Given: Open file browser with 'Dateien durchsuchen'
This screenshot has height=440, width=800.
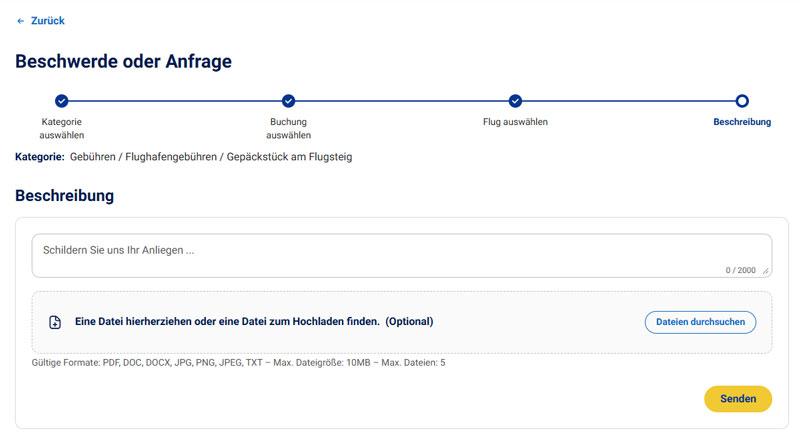Looking at the screenshot, I should pyautogui.click(x=700, y=322).
